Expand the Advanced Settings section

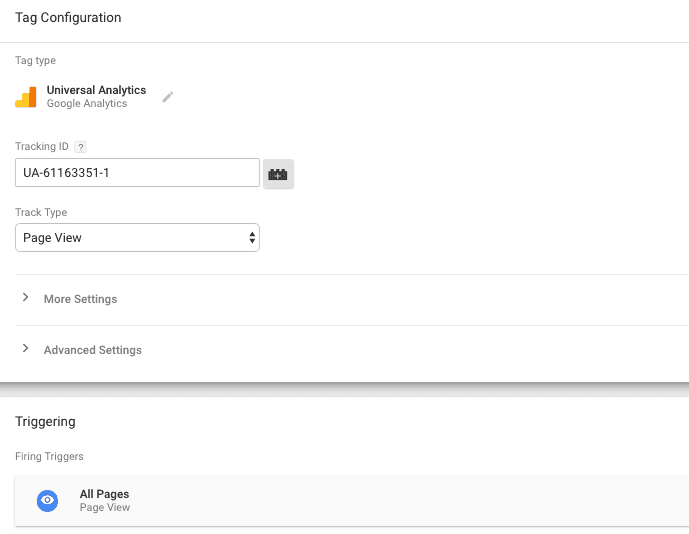pyautogui.click(x=93, y=350)
